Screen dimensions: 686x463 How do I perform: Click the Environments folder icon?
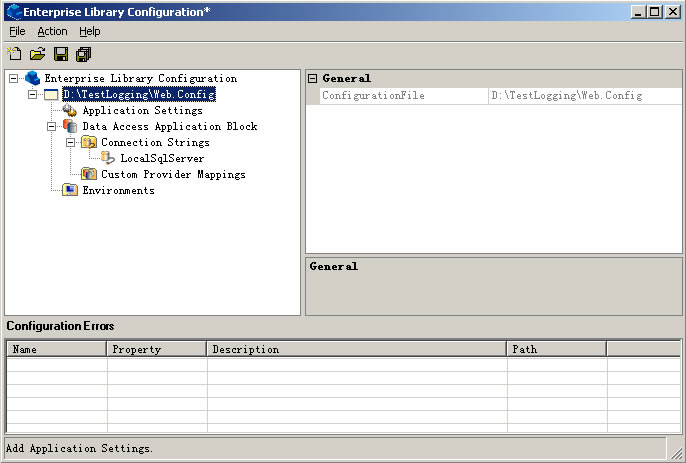(70, 190)
